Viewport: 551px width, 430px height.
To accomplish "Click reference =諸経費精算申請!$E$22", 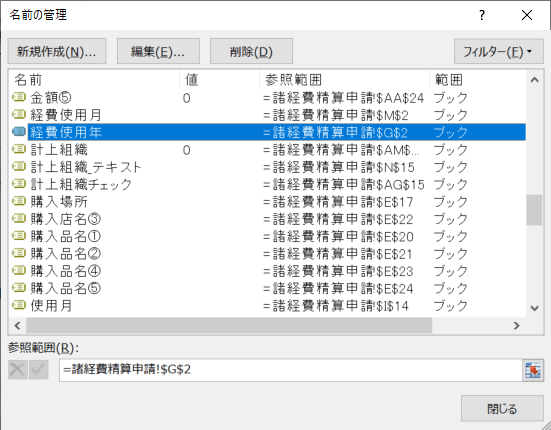I will [x=338, y=219].
